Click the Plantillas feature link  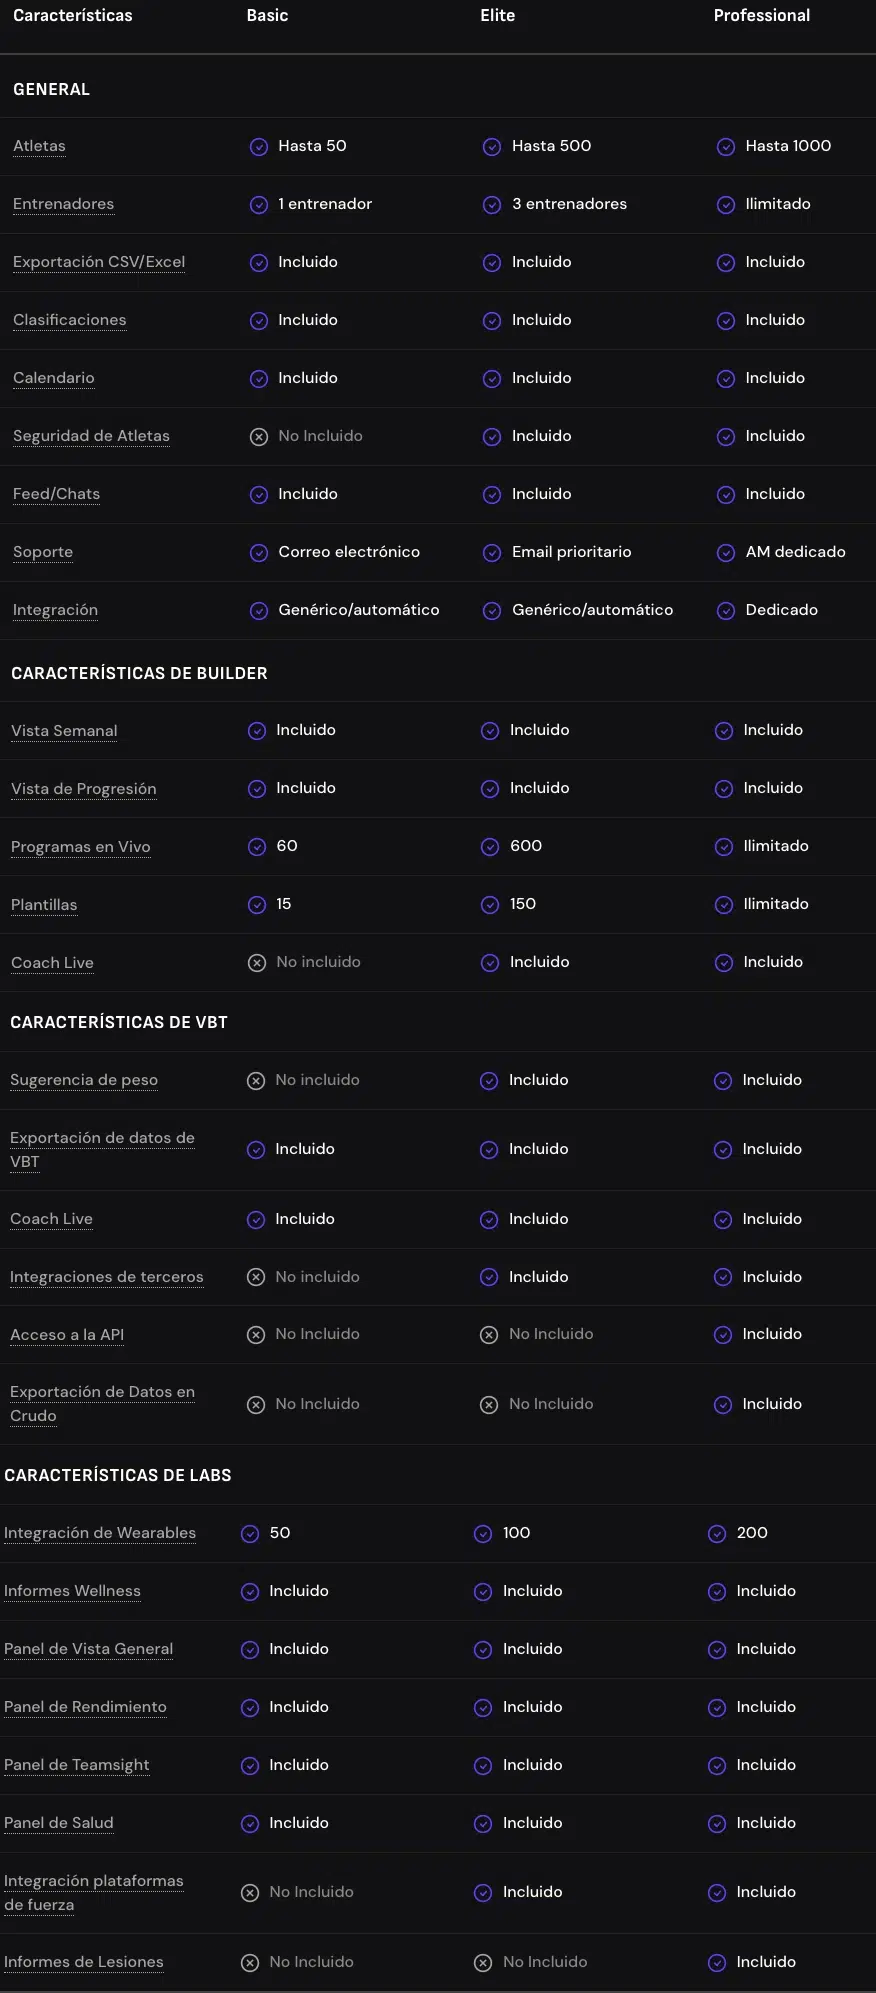click(x=44, y=905)
